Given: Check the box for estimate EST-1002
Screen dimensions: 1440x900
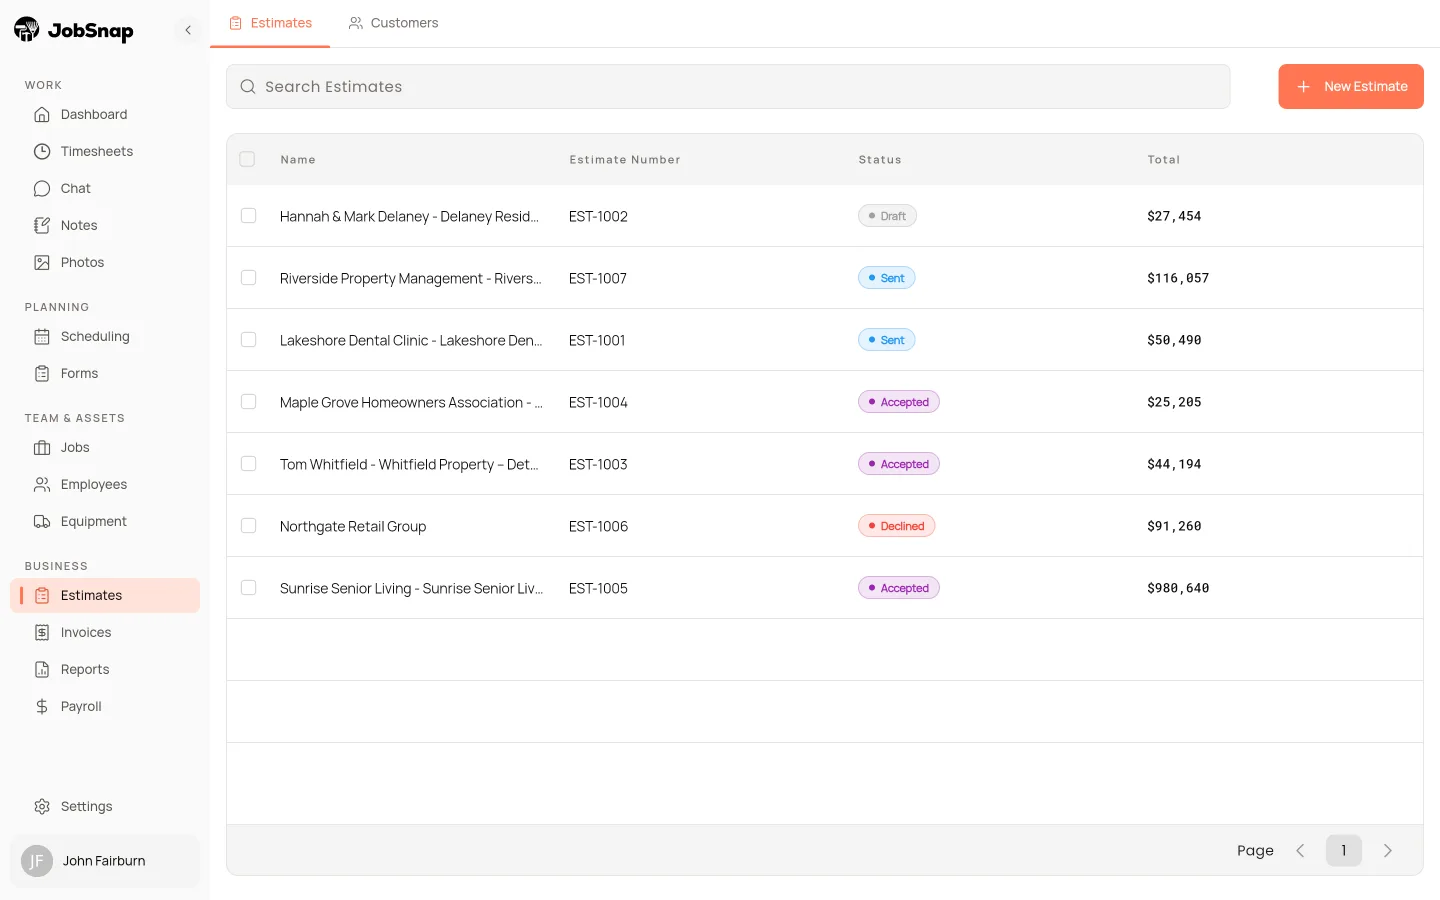Looking at the screenshot, I should [249, 216].
